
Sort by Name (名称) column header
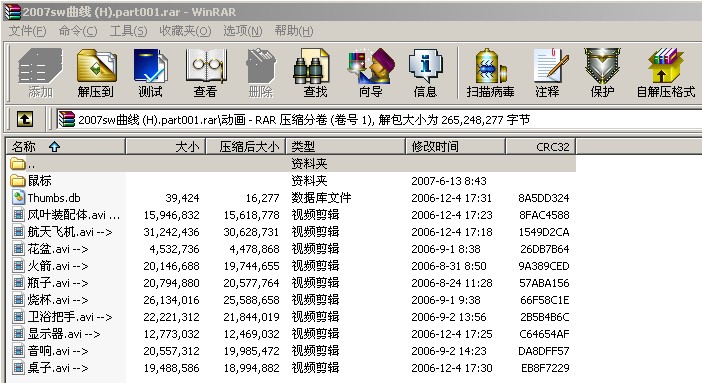66,146
